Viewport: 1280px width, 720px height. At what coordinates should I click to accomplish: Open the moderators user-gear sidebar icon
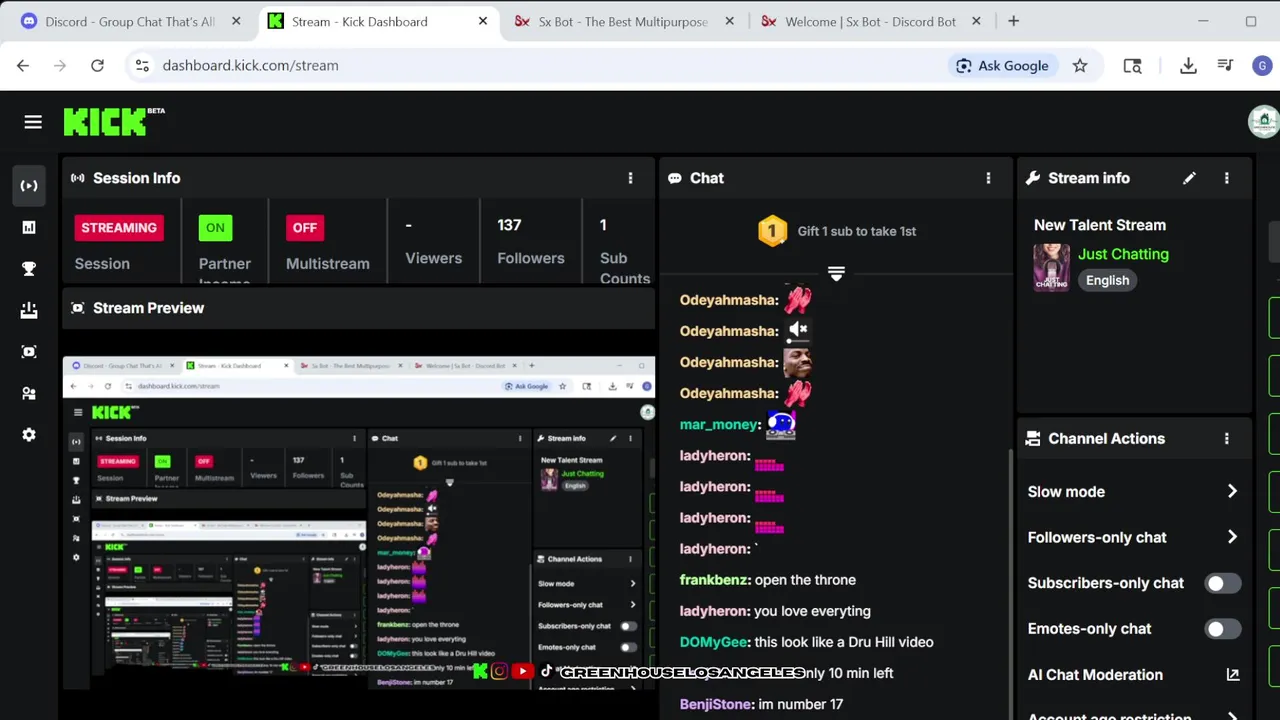[29, 393]
